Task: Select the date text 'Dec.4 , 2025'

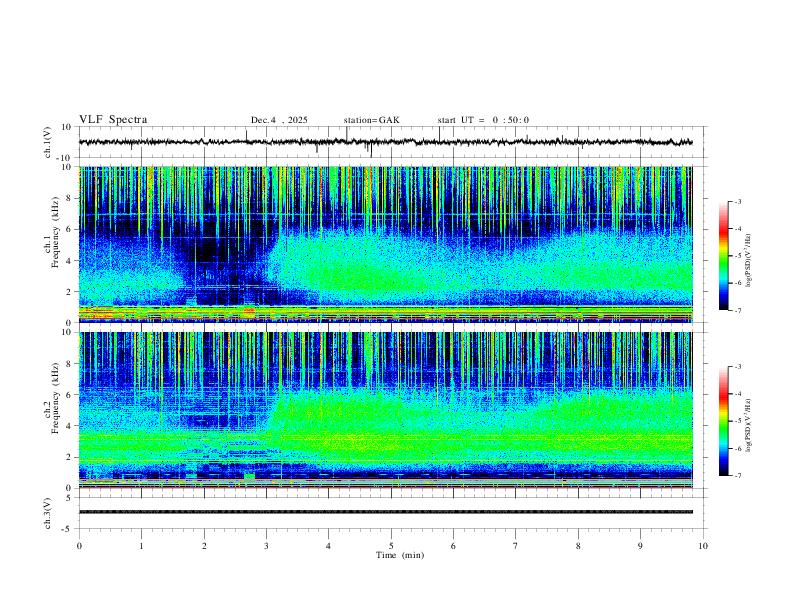Action: tap(279, 120)
